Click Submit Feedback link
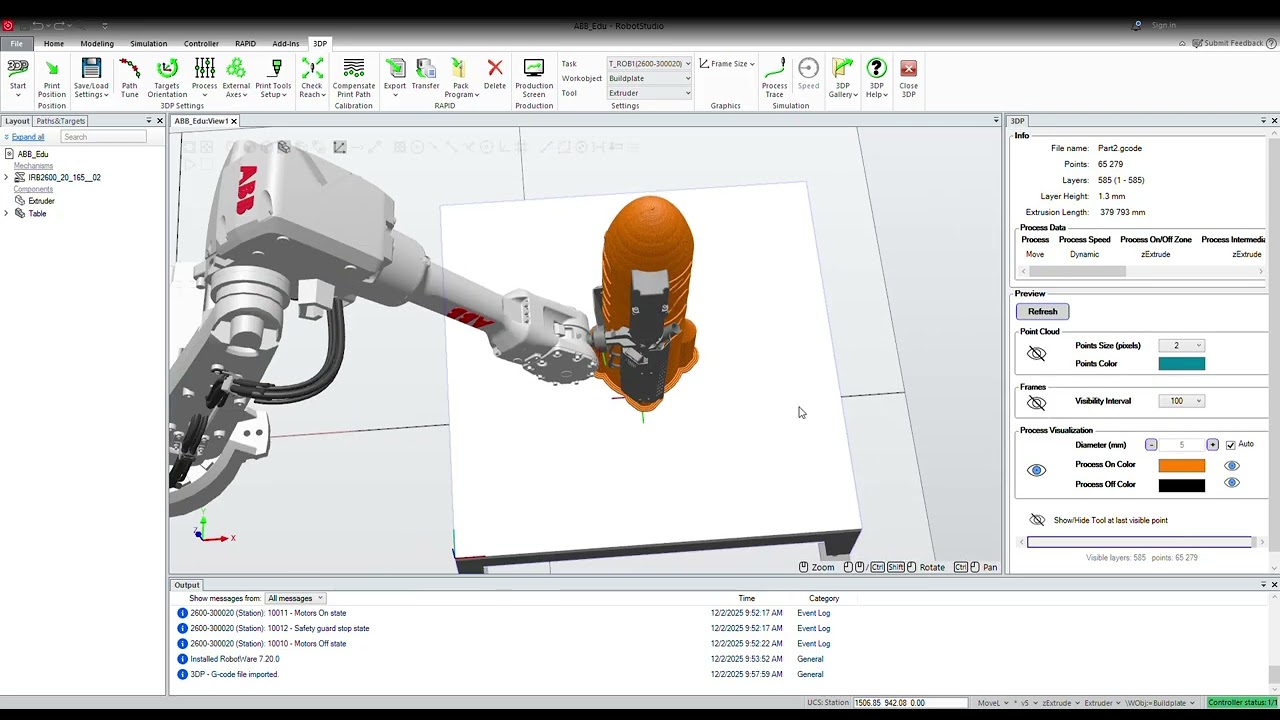 (1227, 44)
